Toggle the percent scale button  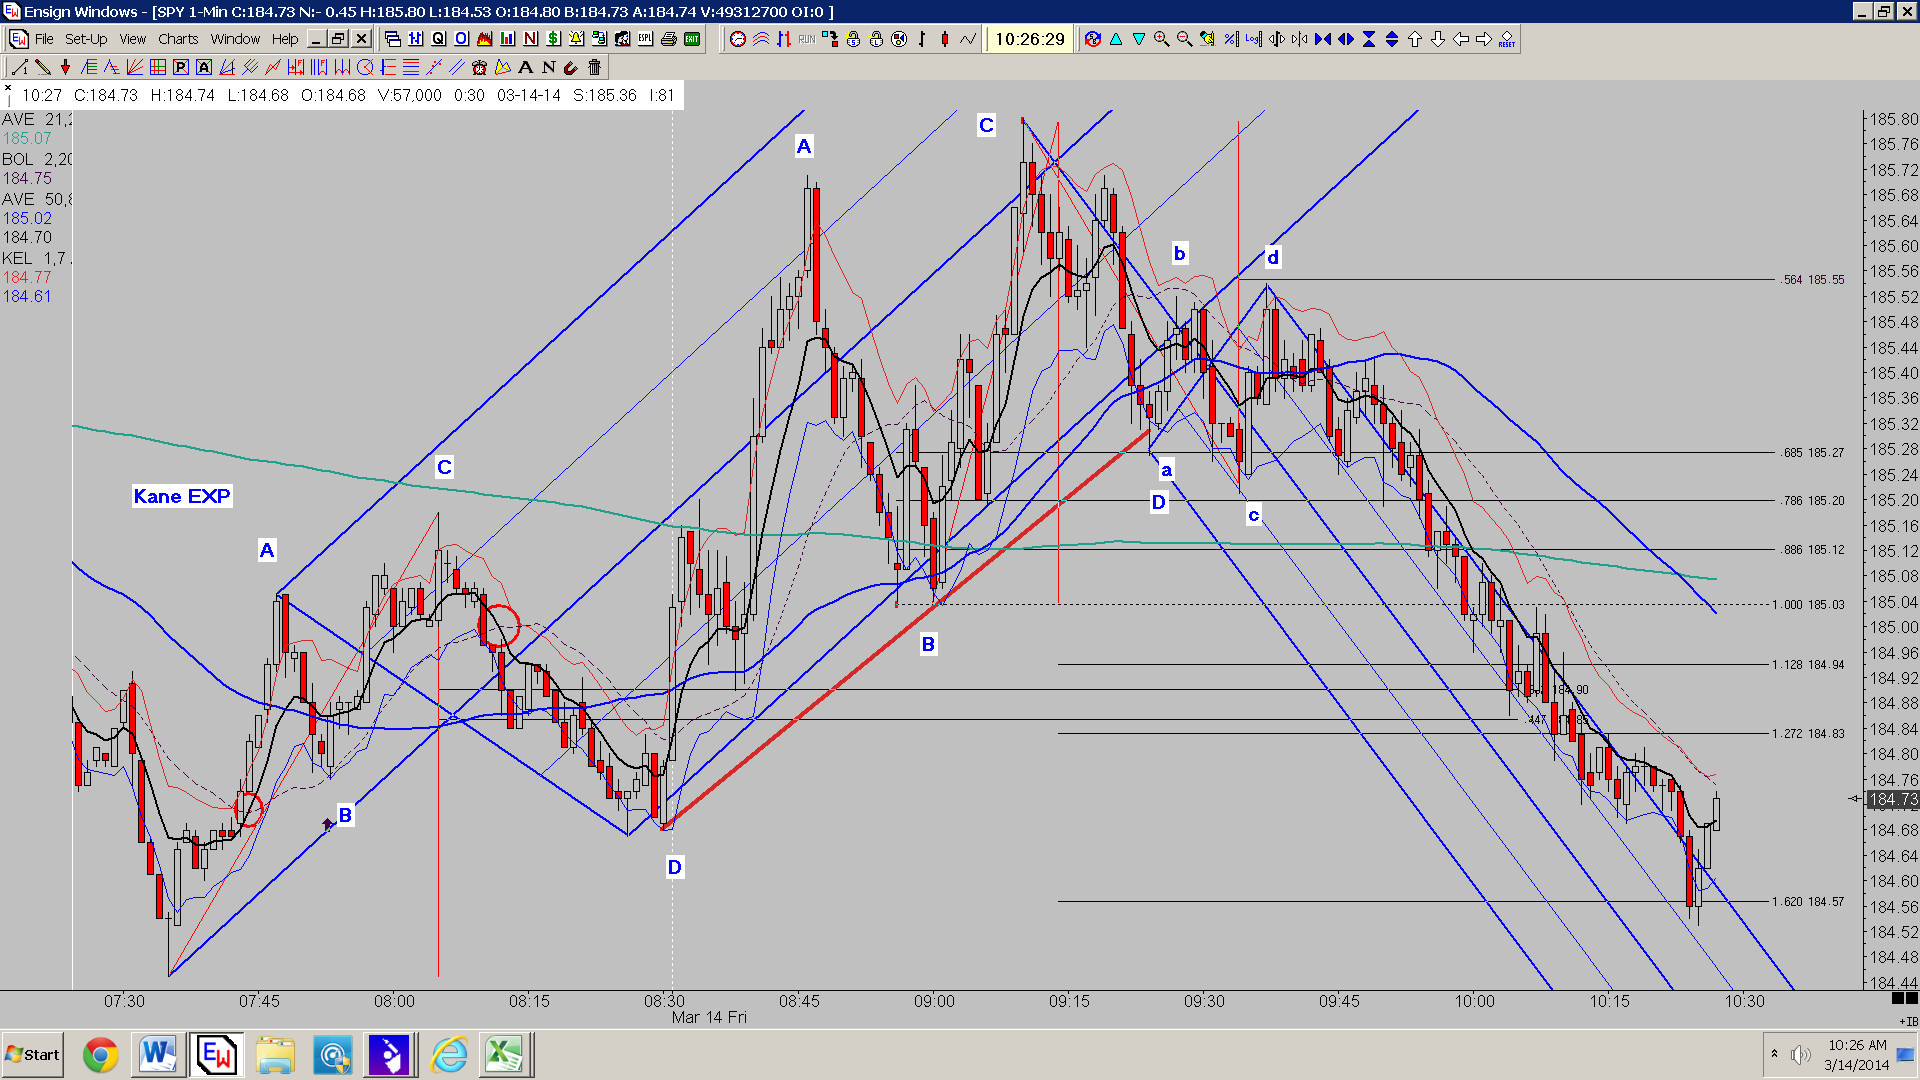[1231, 39]
